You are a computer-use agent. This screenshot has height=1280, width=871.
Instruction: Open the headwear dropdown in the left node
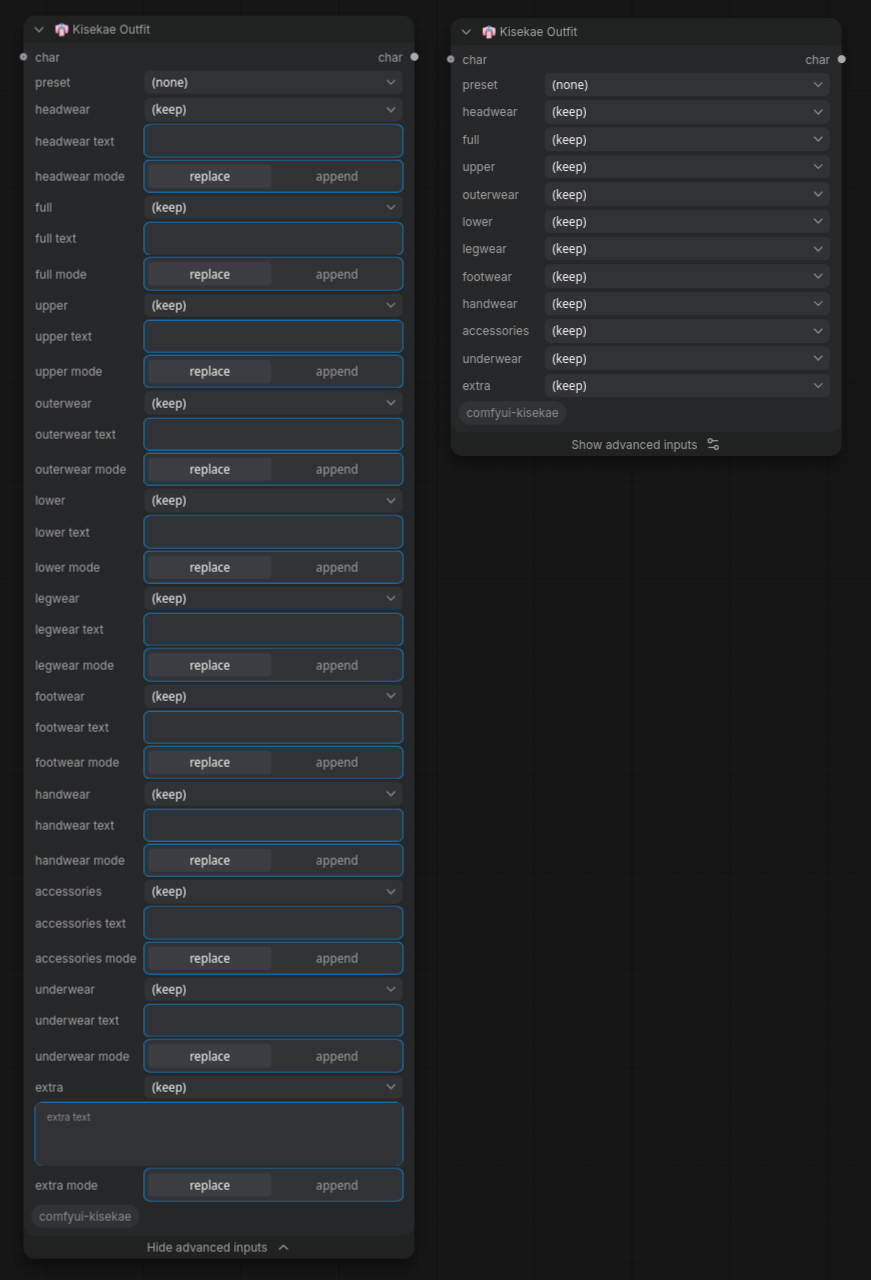(273, 109)
